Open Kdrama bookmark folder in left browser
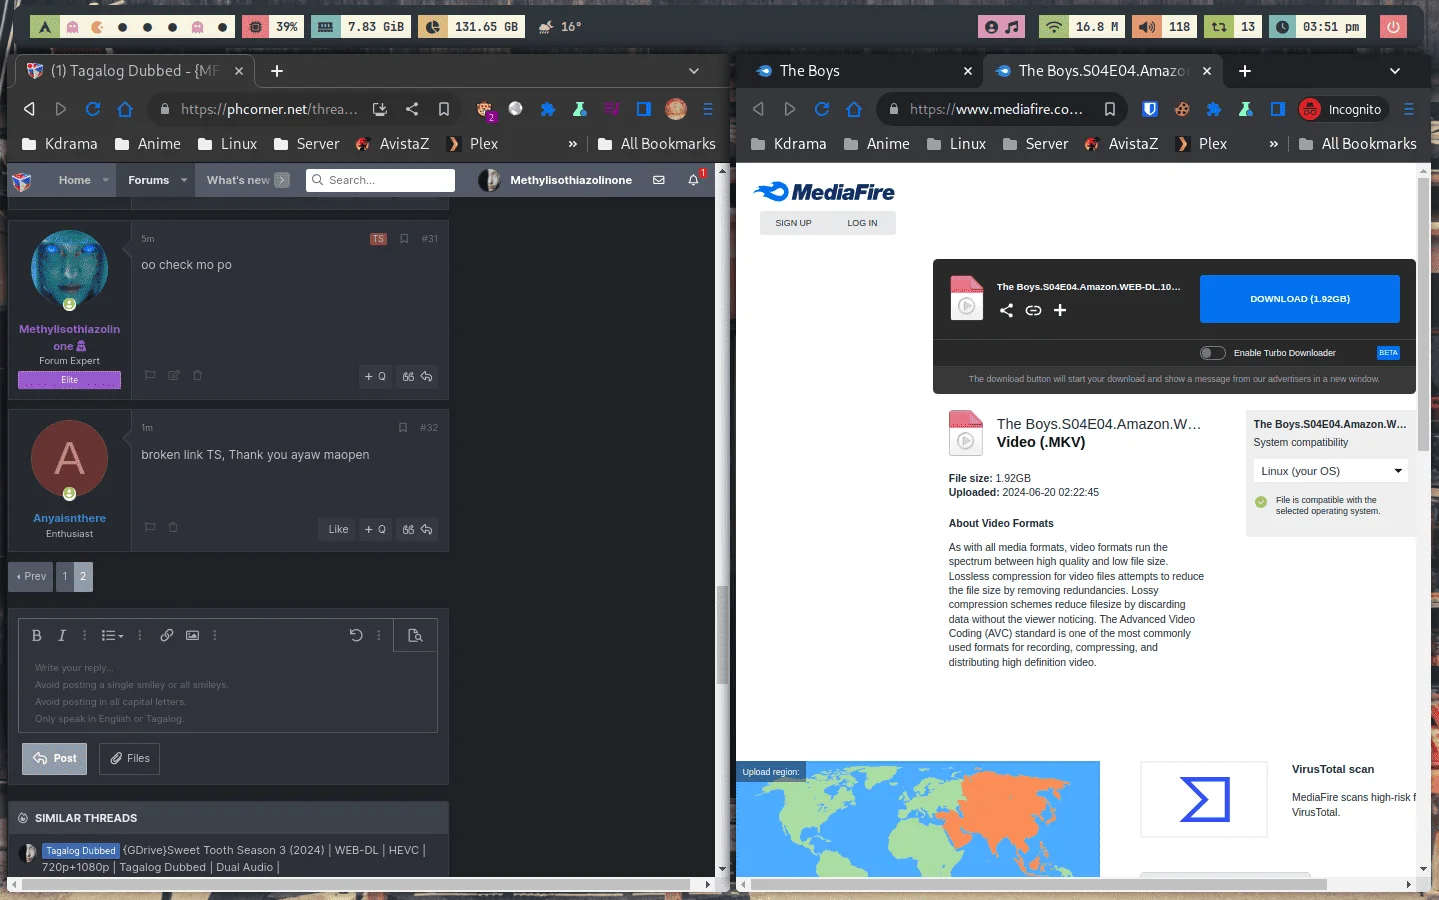This screenshot has height=900, width=1439. (59, 144)
